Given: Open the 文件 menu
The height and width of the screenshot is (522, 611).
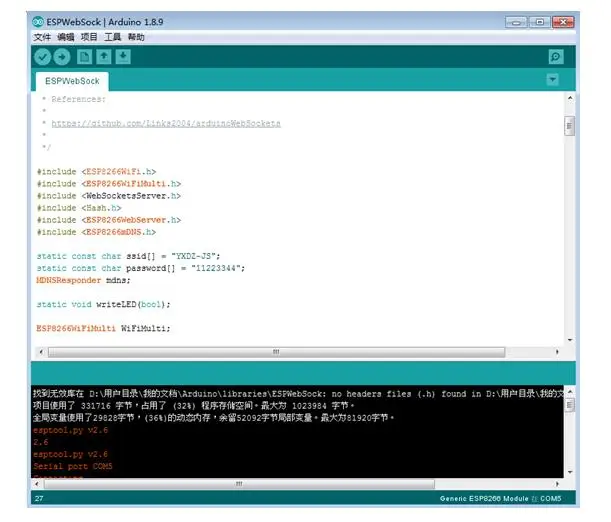Looking at the screenshot, I should tap(42, 37).
